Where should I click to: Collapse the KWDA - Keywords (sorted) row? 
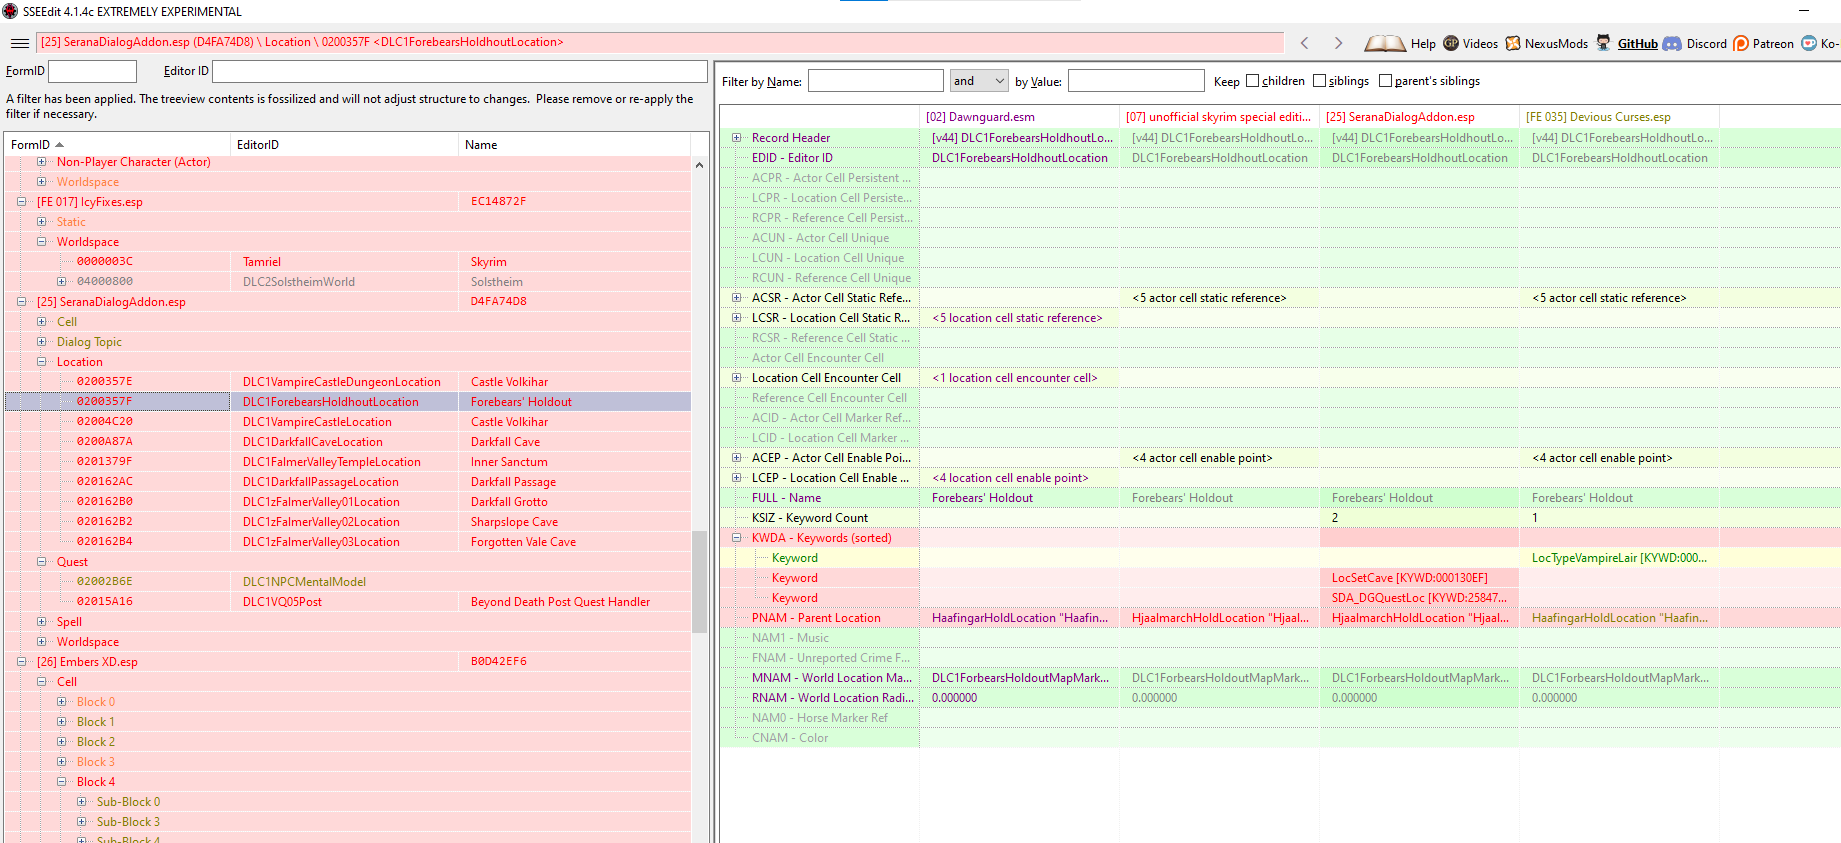point(737,538)
